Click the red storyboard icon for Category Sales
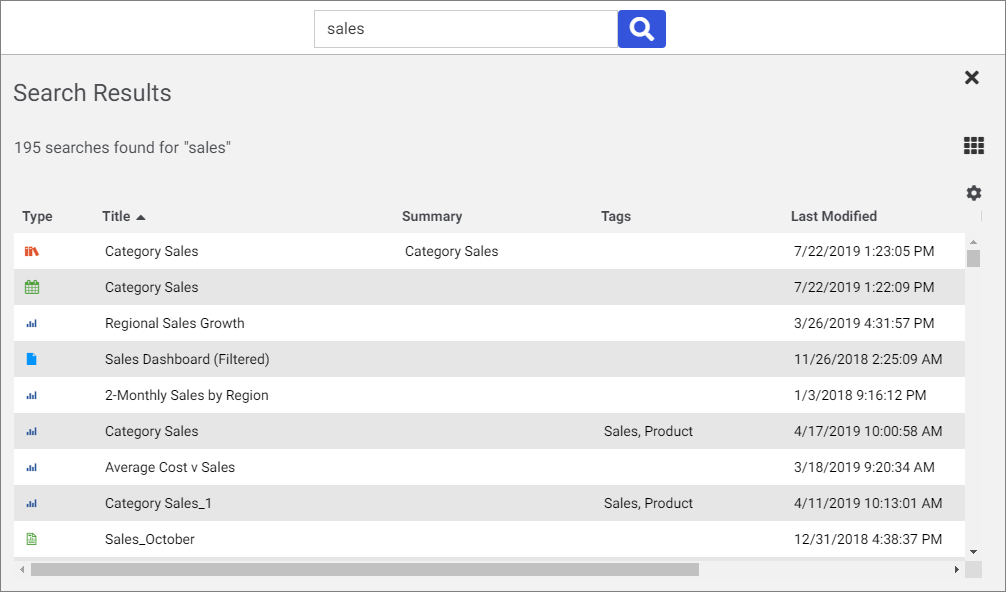The image size is (1006, 592). pyautogui.click(x=32, y=252)
